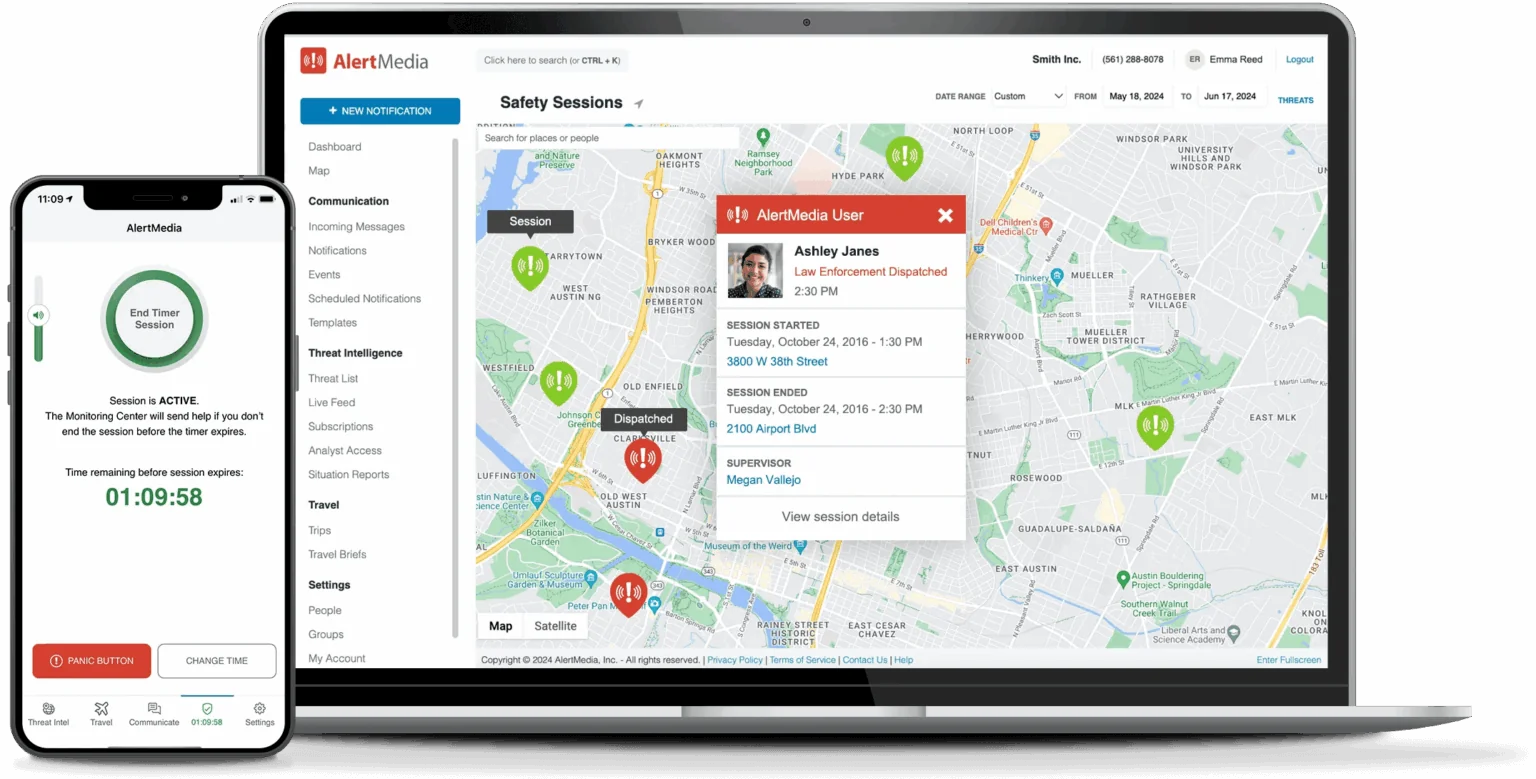
Task: Open People in the sidebar
Action: coord(325,611)
